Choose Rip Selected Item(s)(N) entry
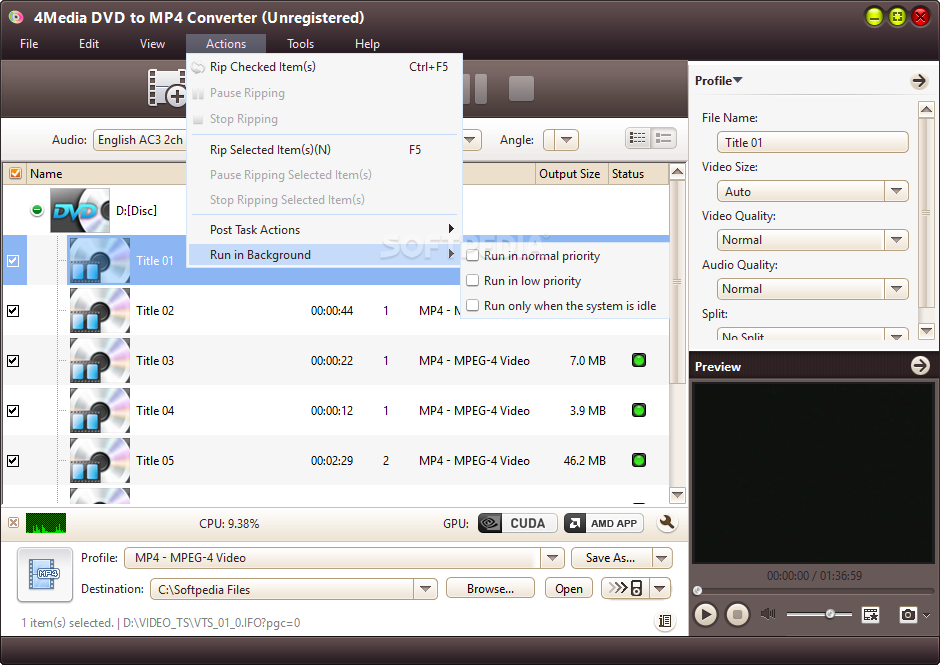The image size is (940, 665). [324, 149]
